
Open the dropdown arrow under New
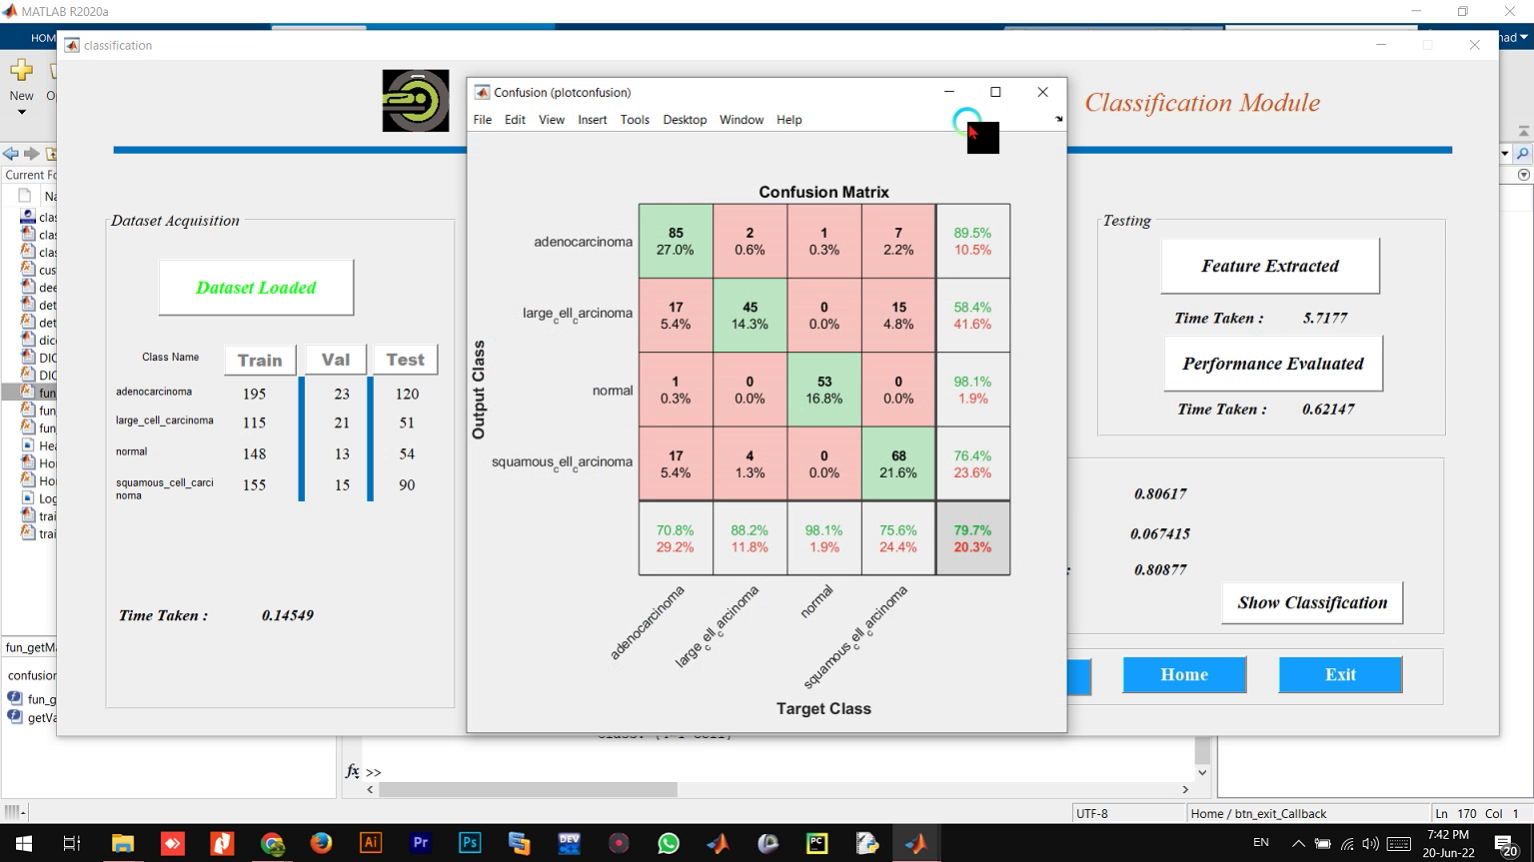click(x=21, y=112)
